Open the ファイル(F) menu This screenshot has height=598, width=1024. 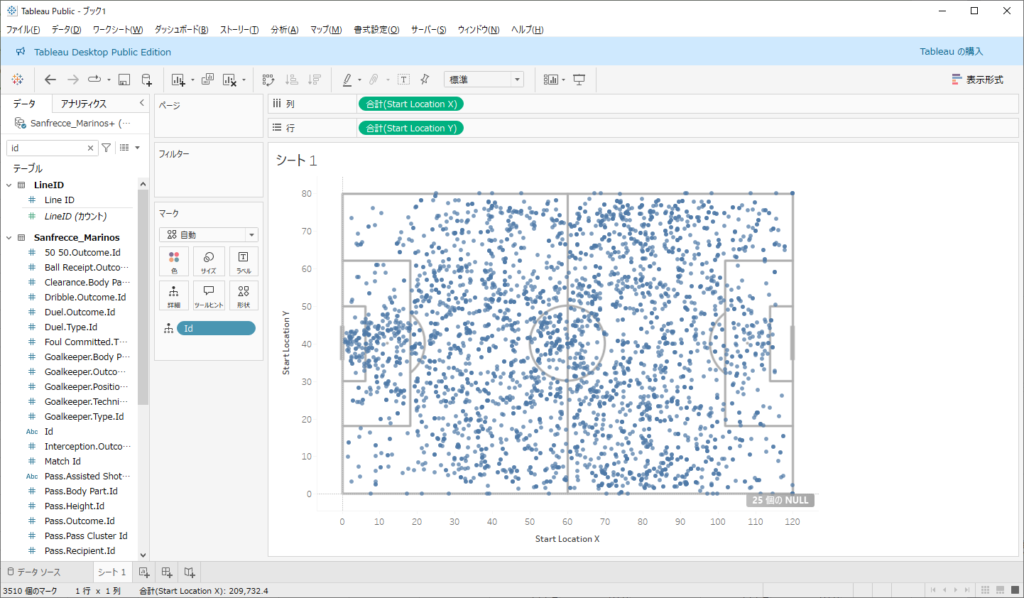[x=23, y=29]
